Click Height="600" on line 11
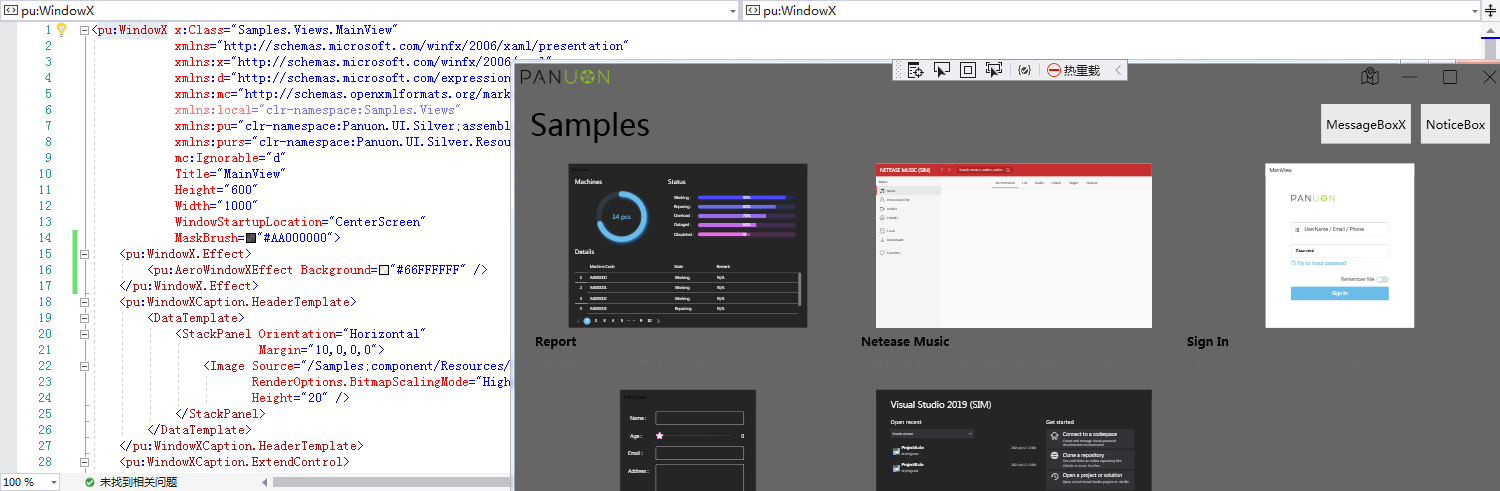 click(x=216, y=190)
